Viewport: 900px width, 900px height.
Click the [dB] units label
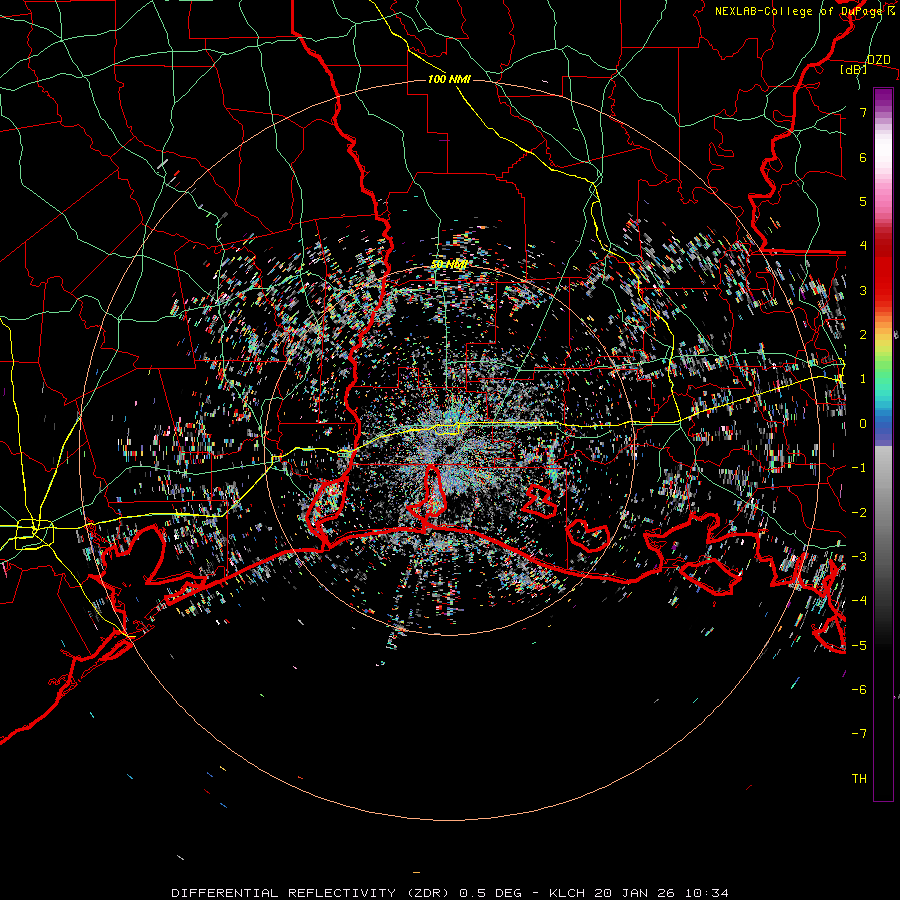click(854, 70)
